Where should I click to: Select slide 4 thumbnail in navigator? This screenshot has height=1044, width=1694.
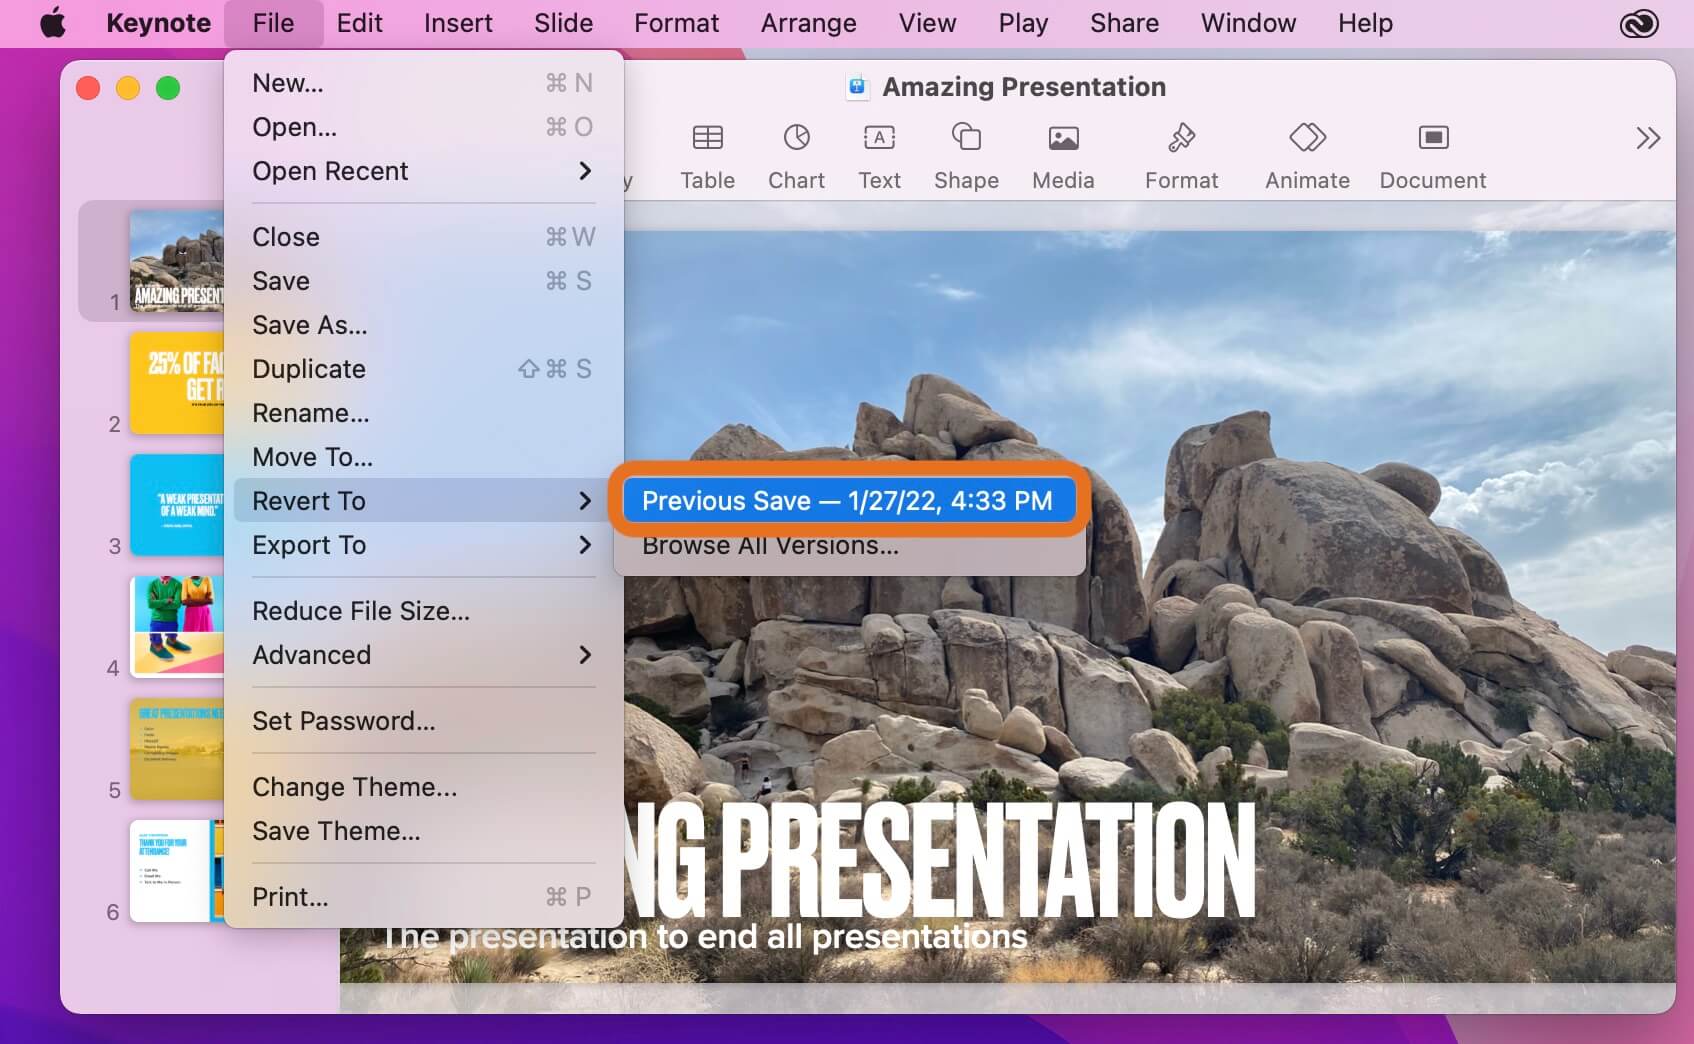177,627
